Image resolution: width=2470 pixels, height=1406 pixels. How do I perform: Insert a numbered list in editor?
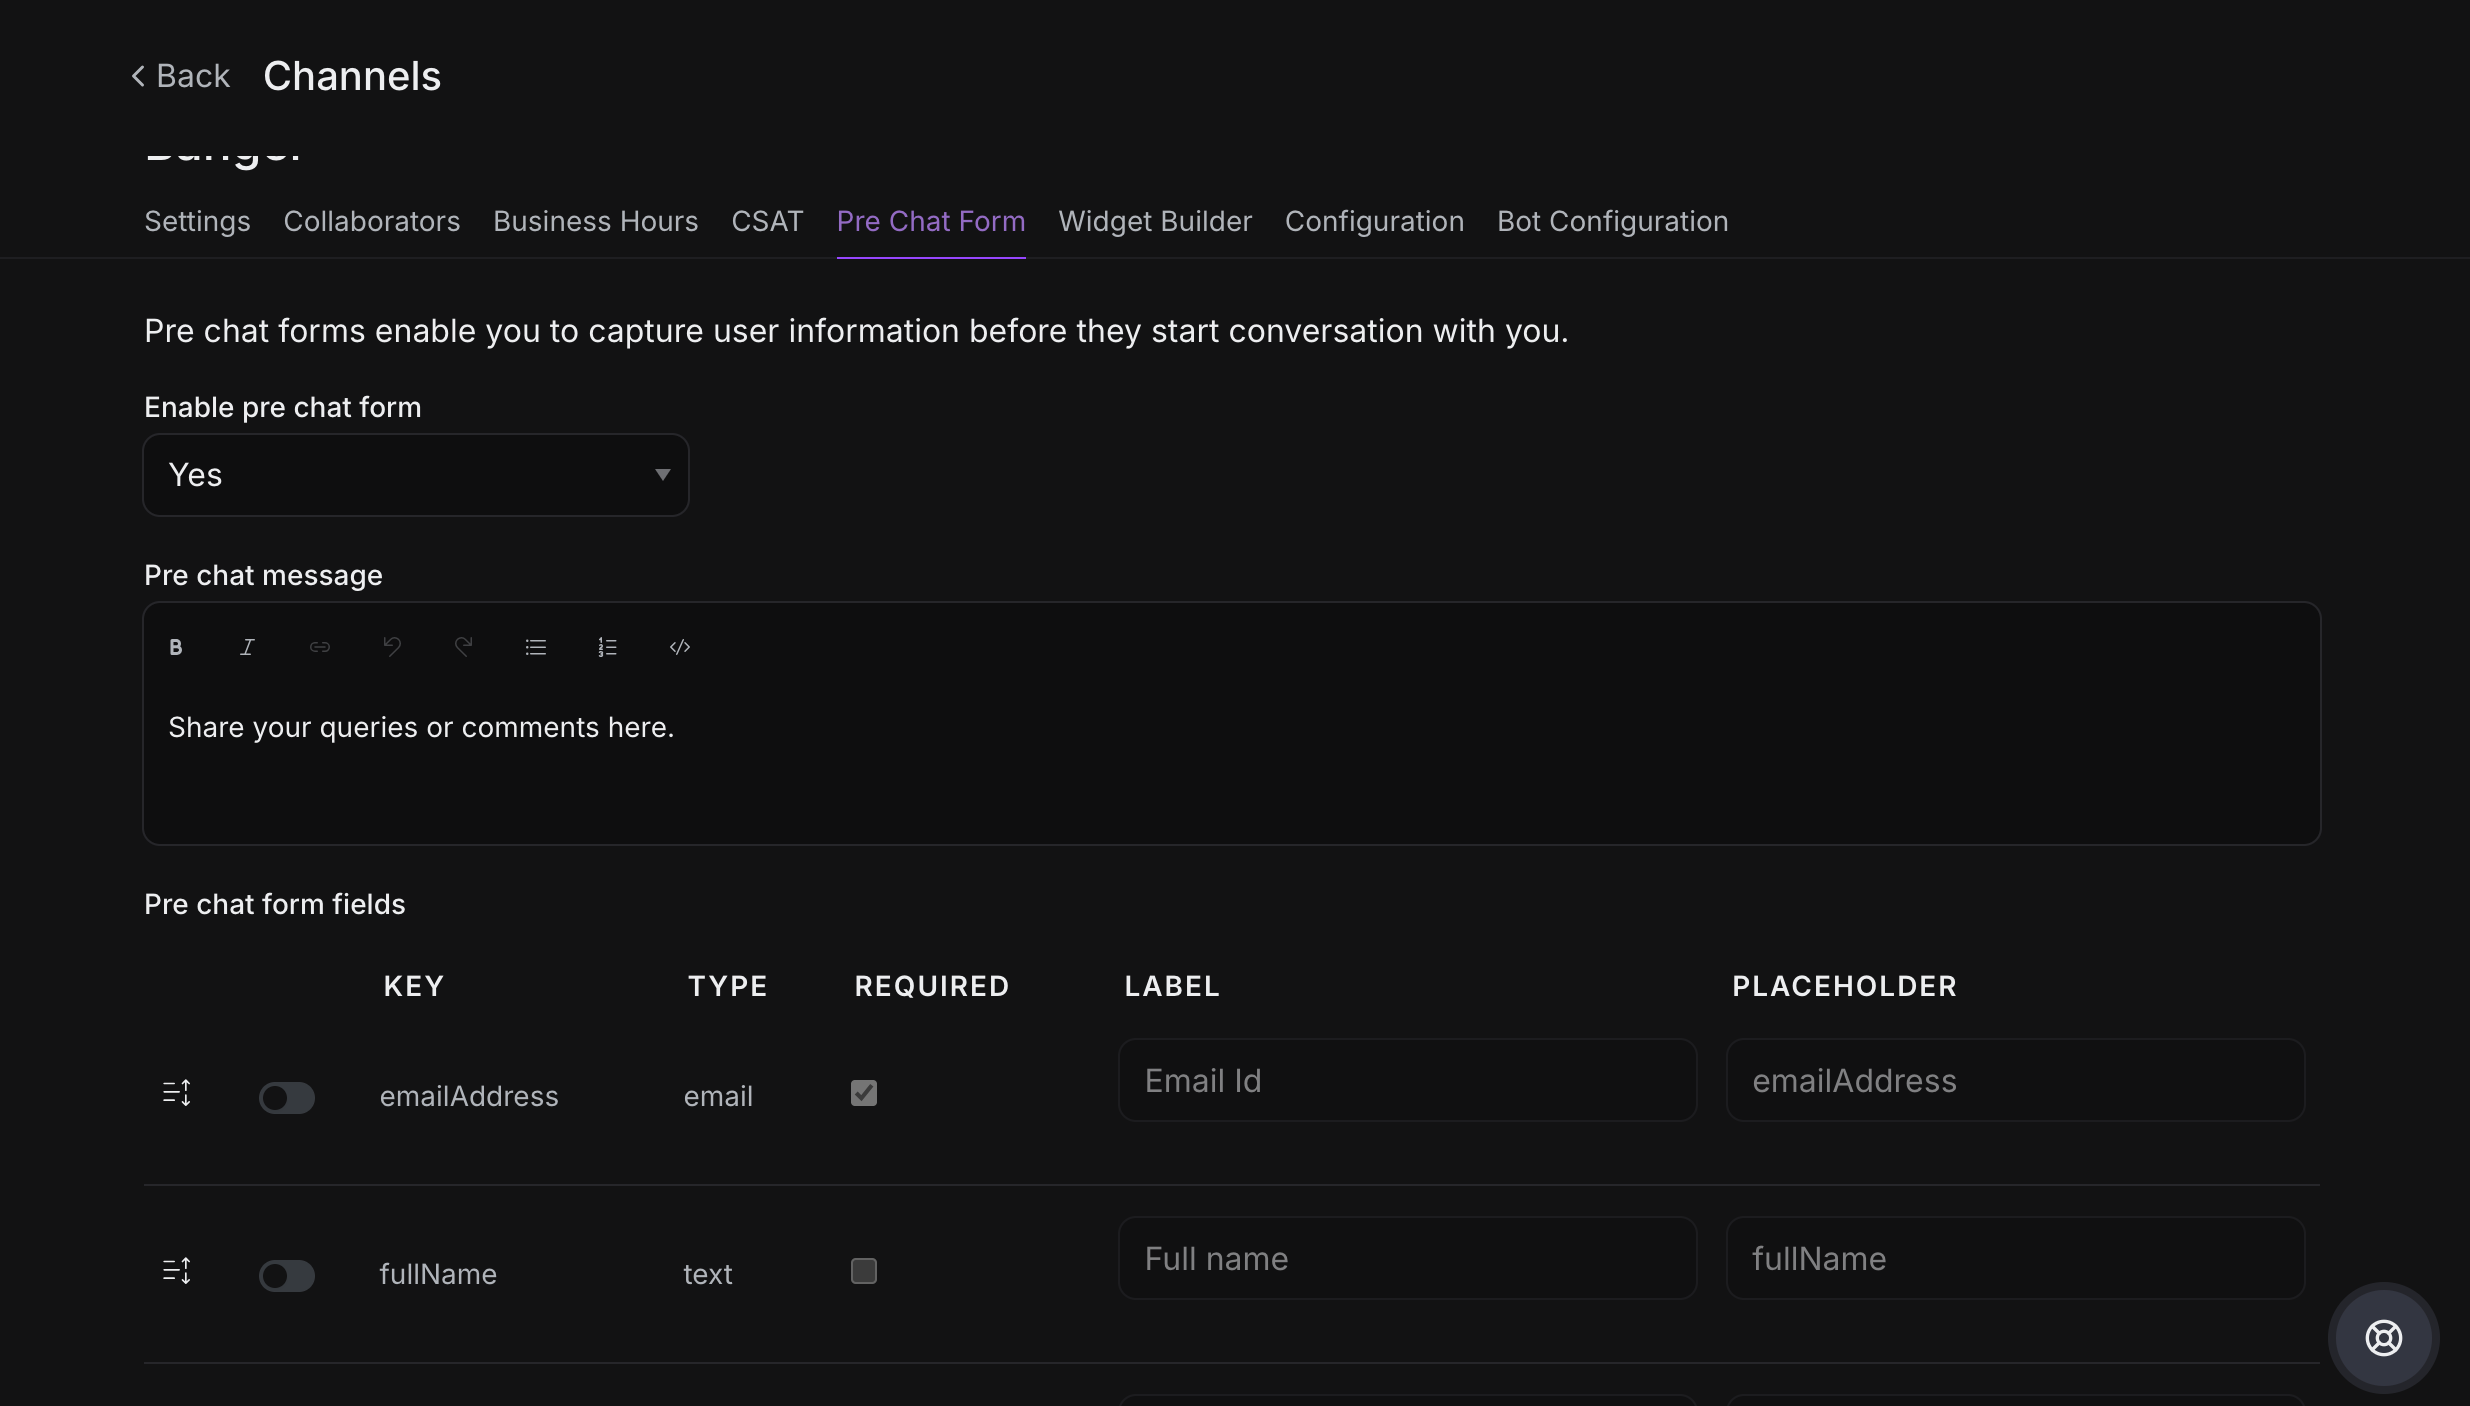coord(607,647)
